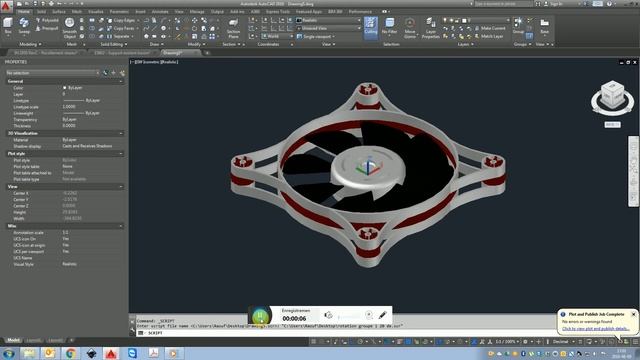Click the recorder pencil annotate icon
The image size is (640, 360).
pyautogui.click(x=382, y=315)
